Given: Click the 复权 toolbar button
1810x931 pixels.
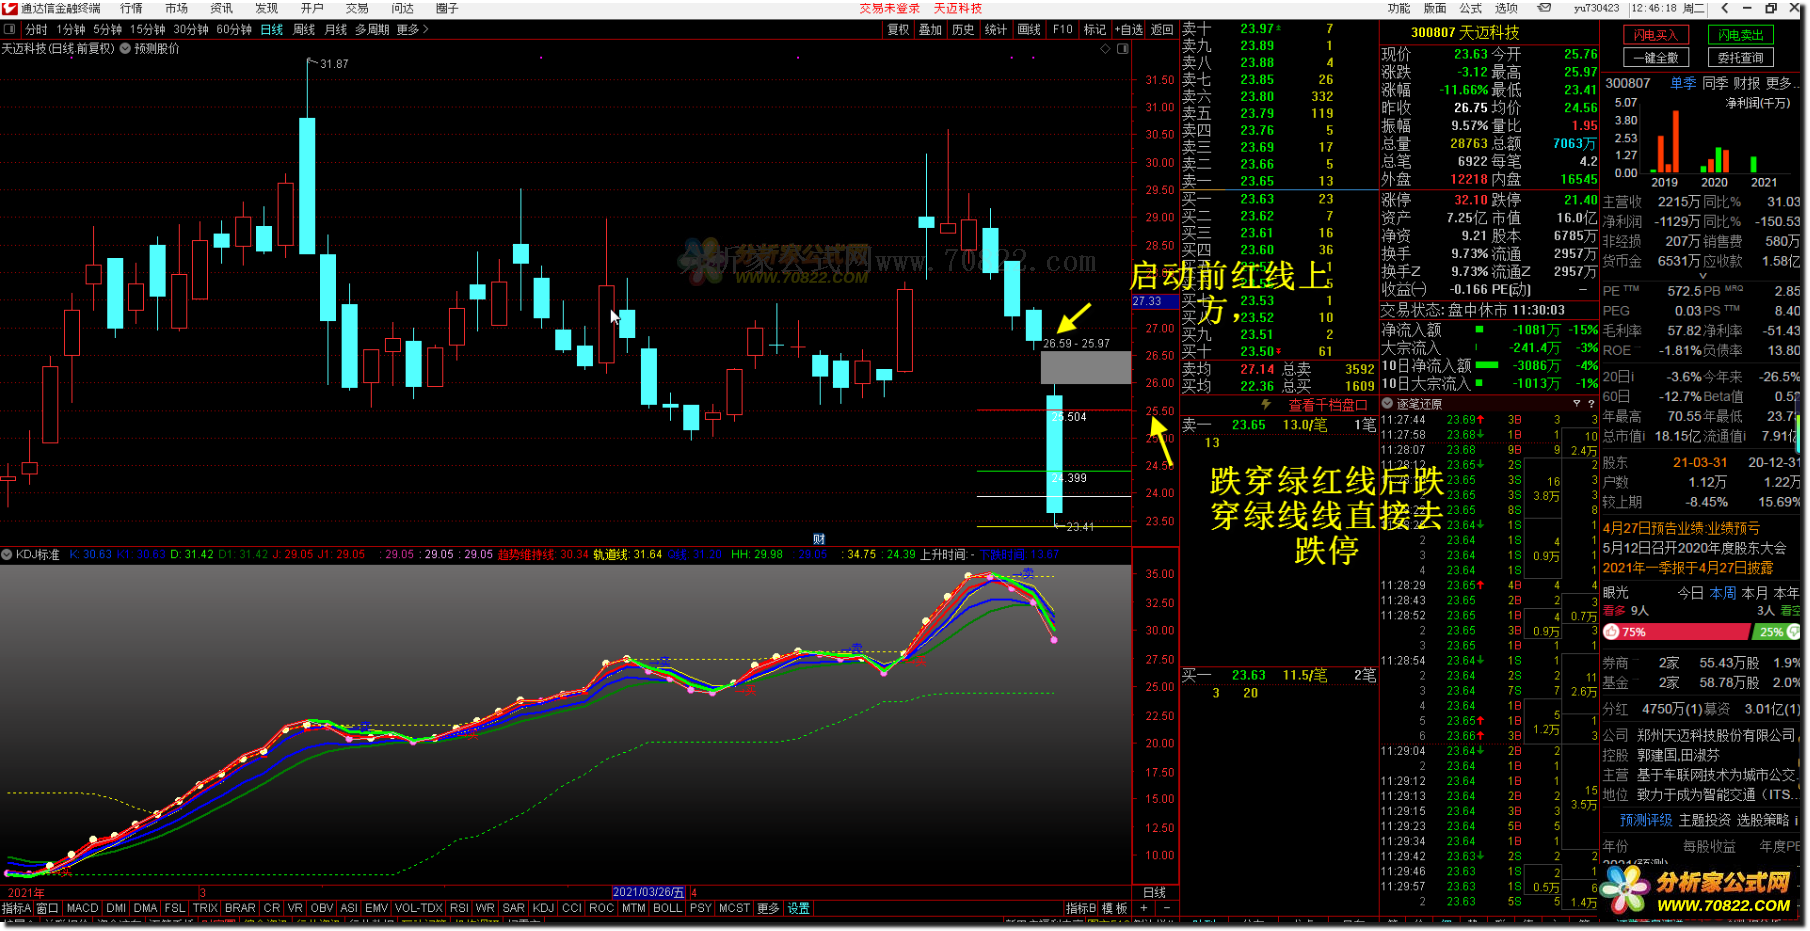Looking at the screenshot, I should pyautogui.click(x=899, y=30).
